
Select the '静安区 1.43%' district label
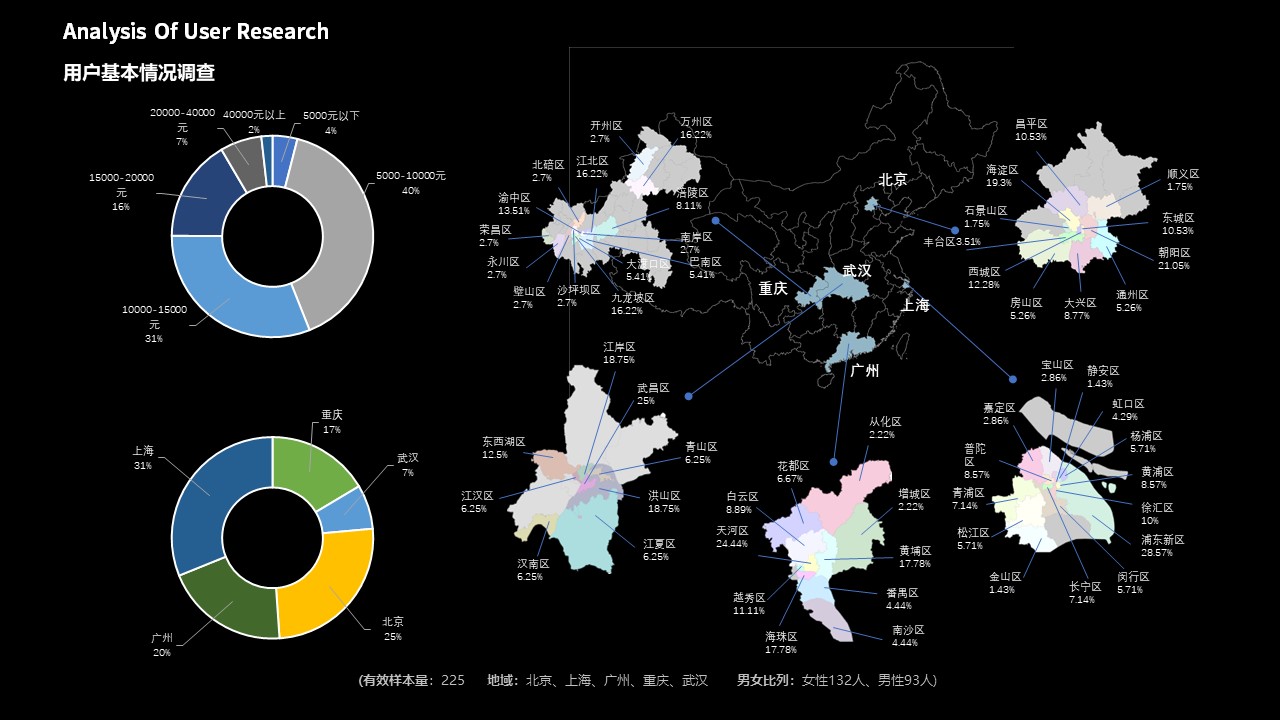1103,377
